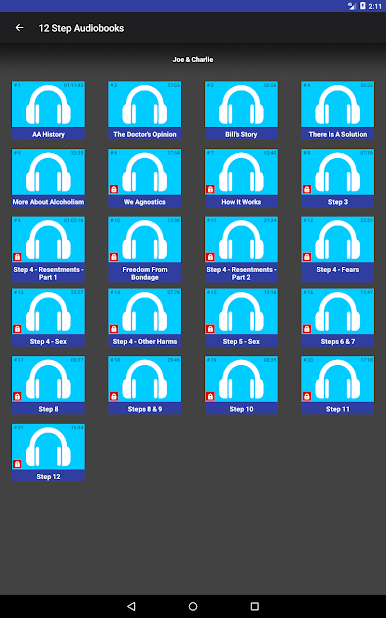Image resolution: width=386 pixels, height=618 pixels.
Task: Open the Step 10 headphones icon
Action: point(241,380)
